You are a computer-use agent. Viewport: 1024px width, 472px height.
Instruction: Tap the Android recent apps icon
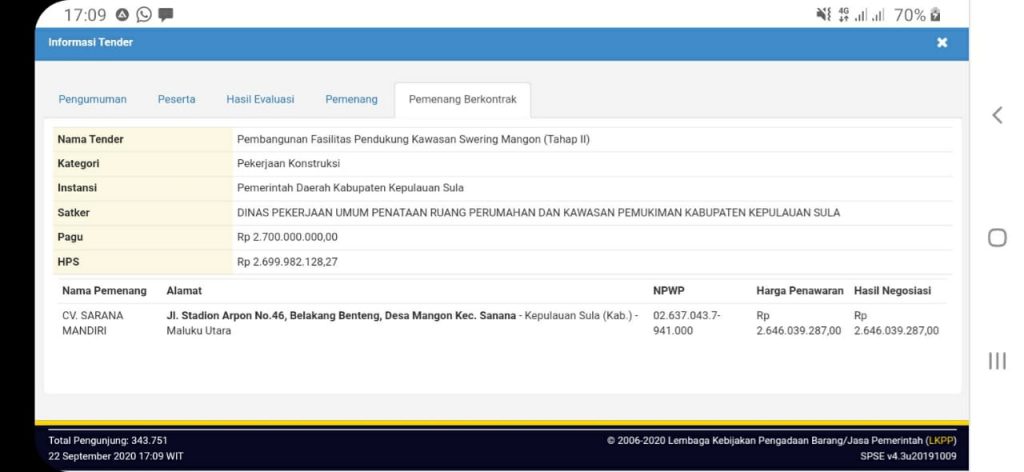tap(997, 360)
